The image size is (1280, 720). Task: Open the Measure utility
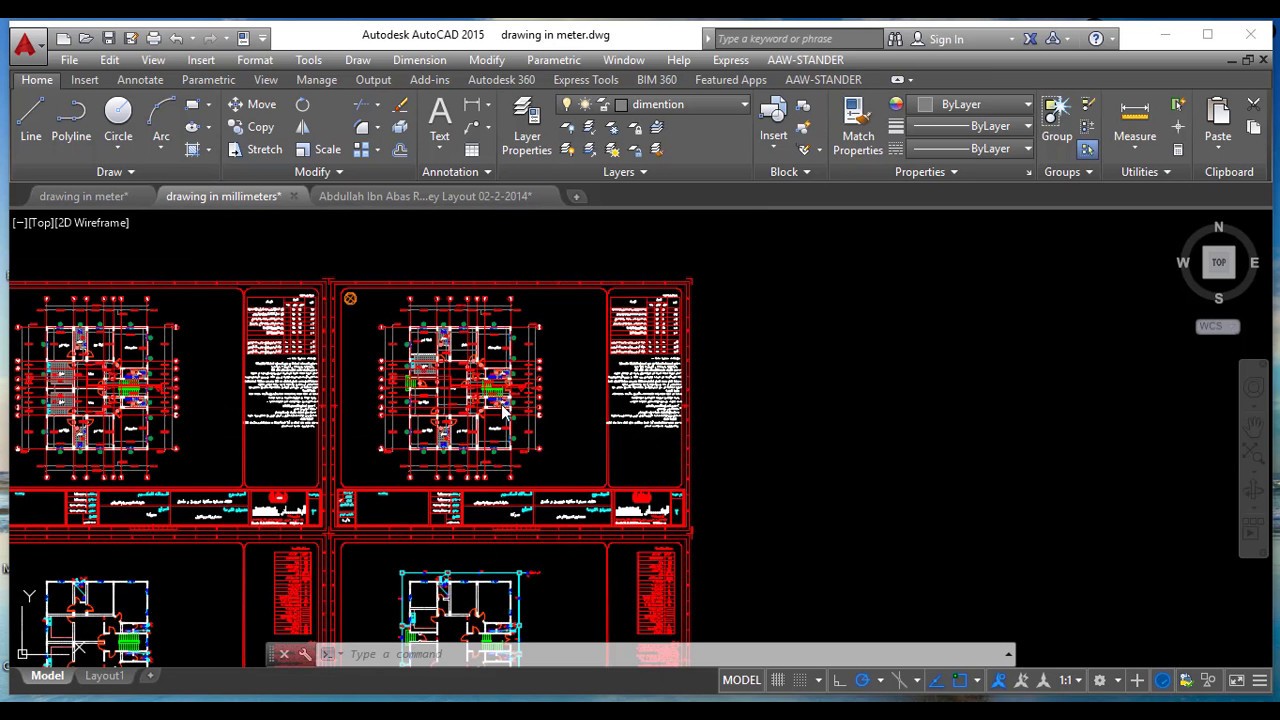coord(1134,121)
